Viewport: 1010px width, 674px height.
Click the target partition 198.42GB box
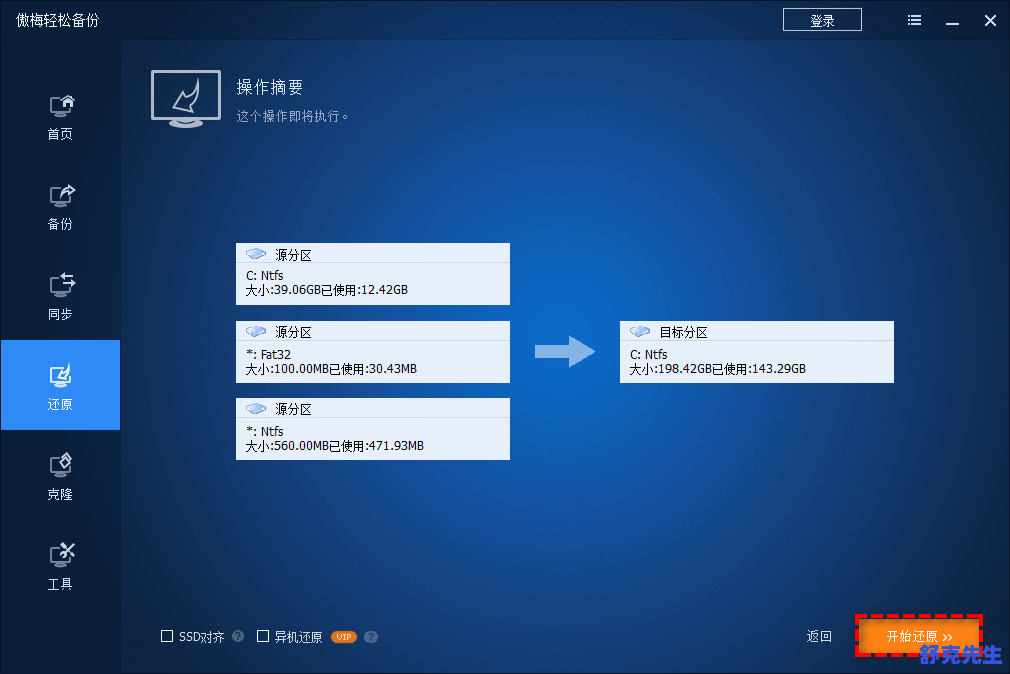[756, 352]
